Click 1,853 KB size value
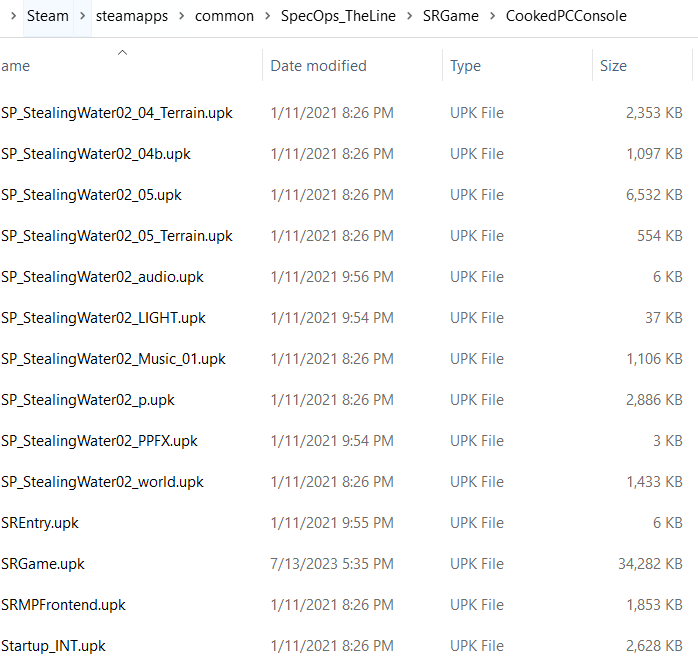 [x=654, y=605]
